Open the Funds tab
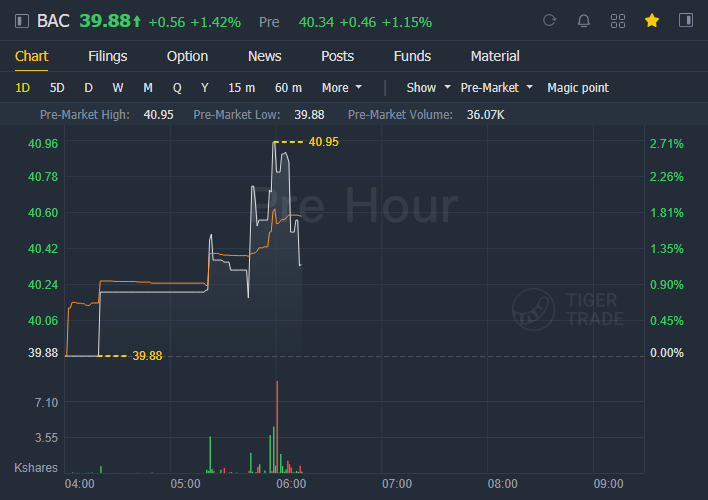Image resolution: width=708 pixels, height=500 pixels. tap(412, 56)
